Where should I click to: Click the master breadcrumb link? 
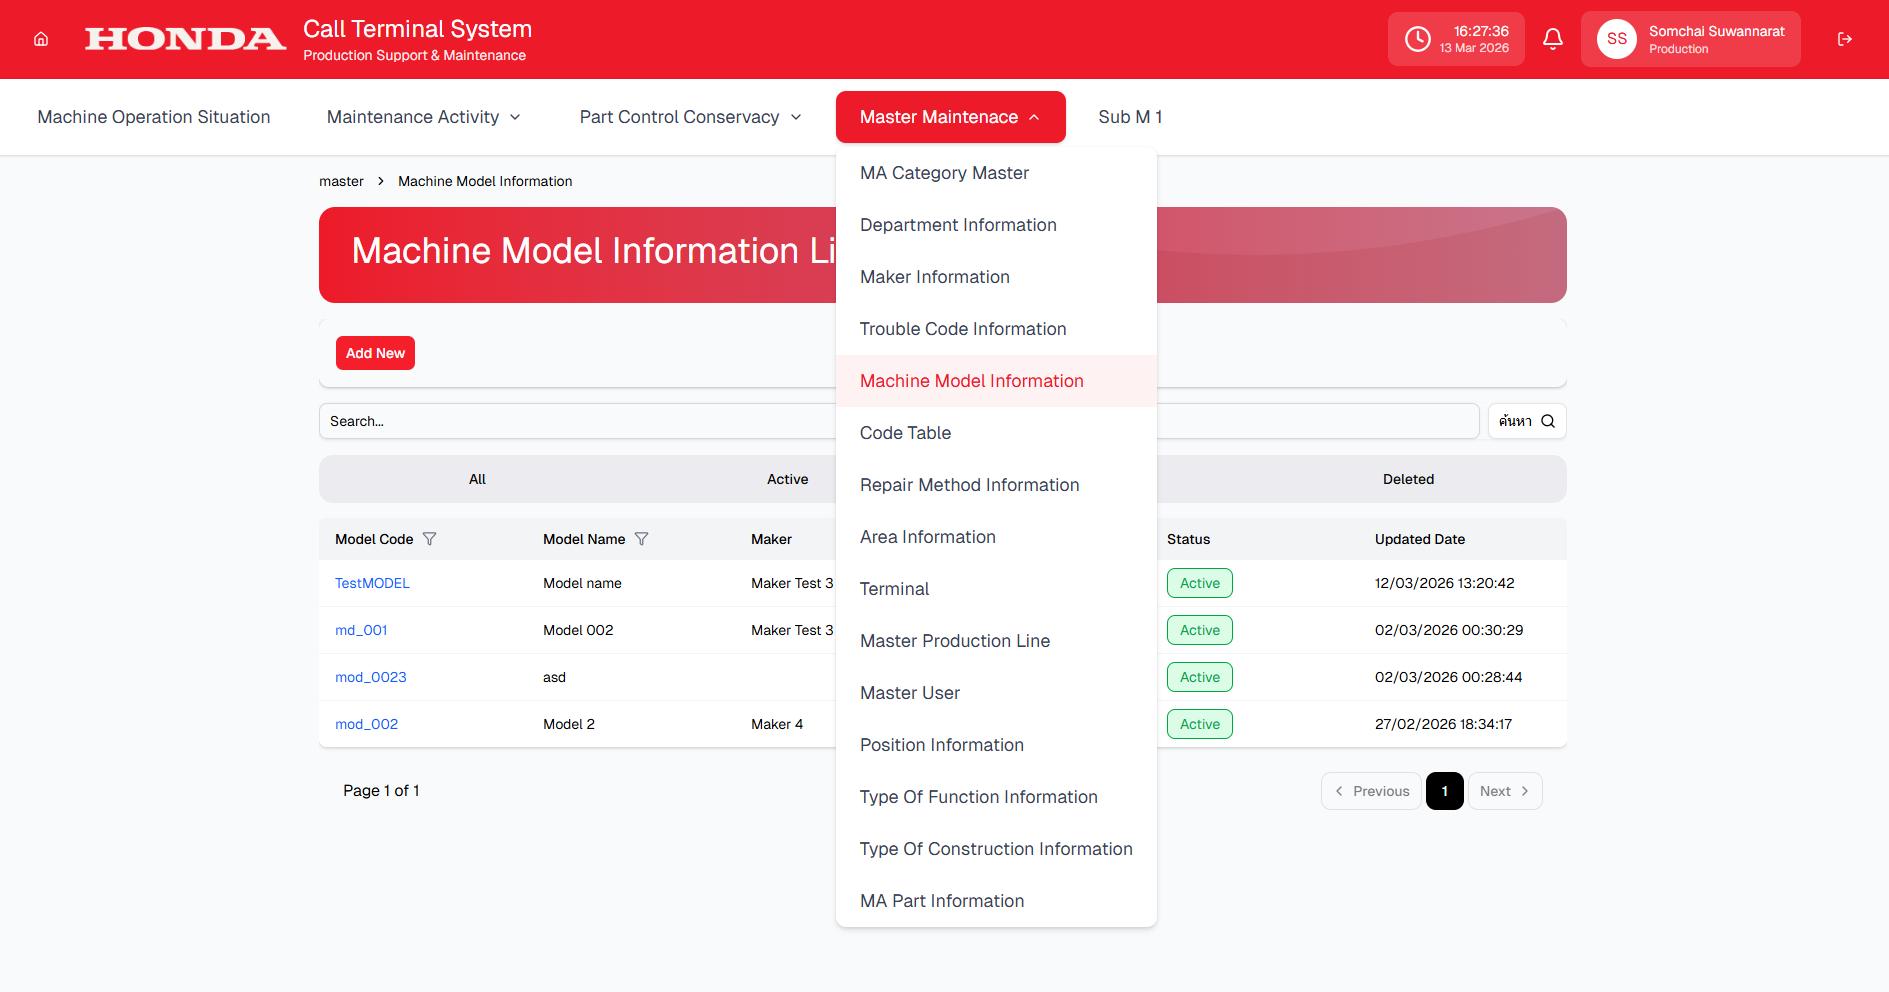click(x=341, y=181)
